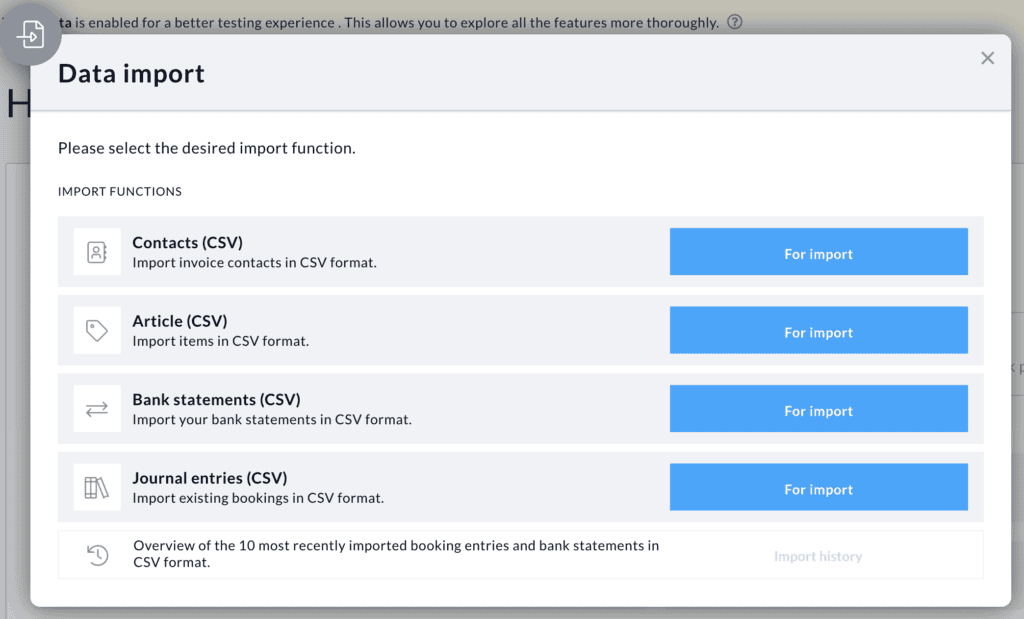The height and width of the screenshot is (619, 1024).
Task: Start import for Journal entries (CSV)
Action: point(818,489)
